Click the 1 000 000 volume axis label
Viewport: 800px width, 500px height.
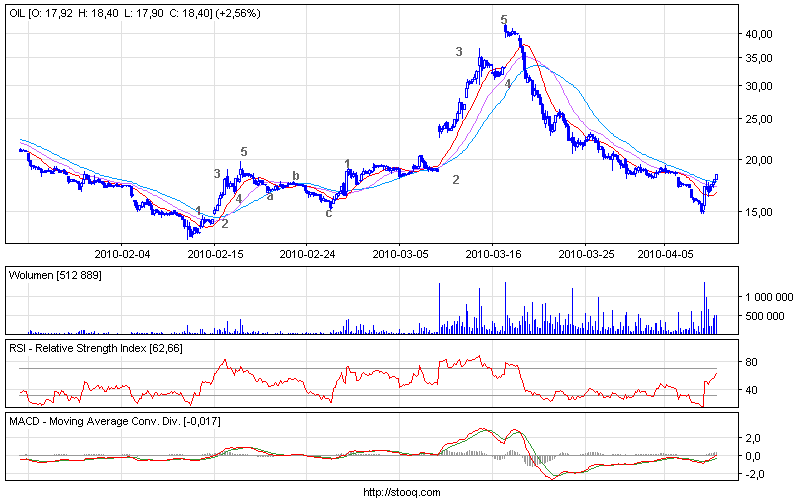click(766, 297)
